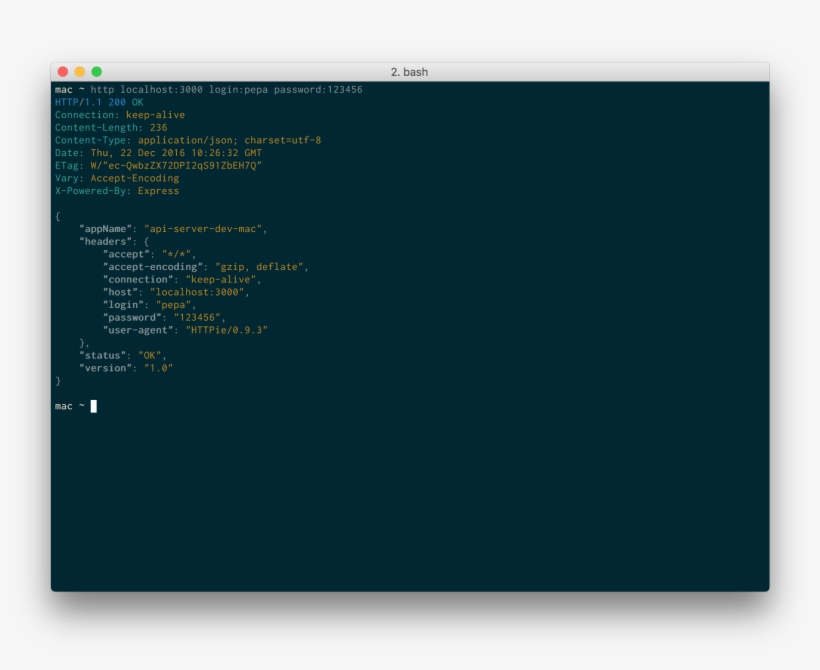Screen dimensions: 820x670
Task: Click the "accept": "*/*" JSON line
Action: [x=150, y=254]
